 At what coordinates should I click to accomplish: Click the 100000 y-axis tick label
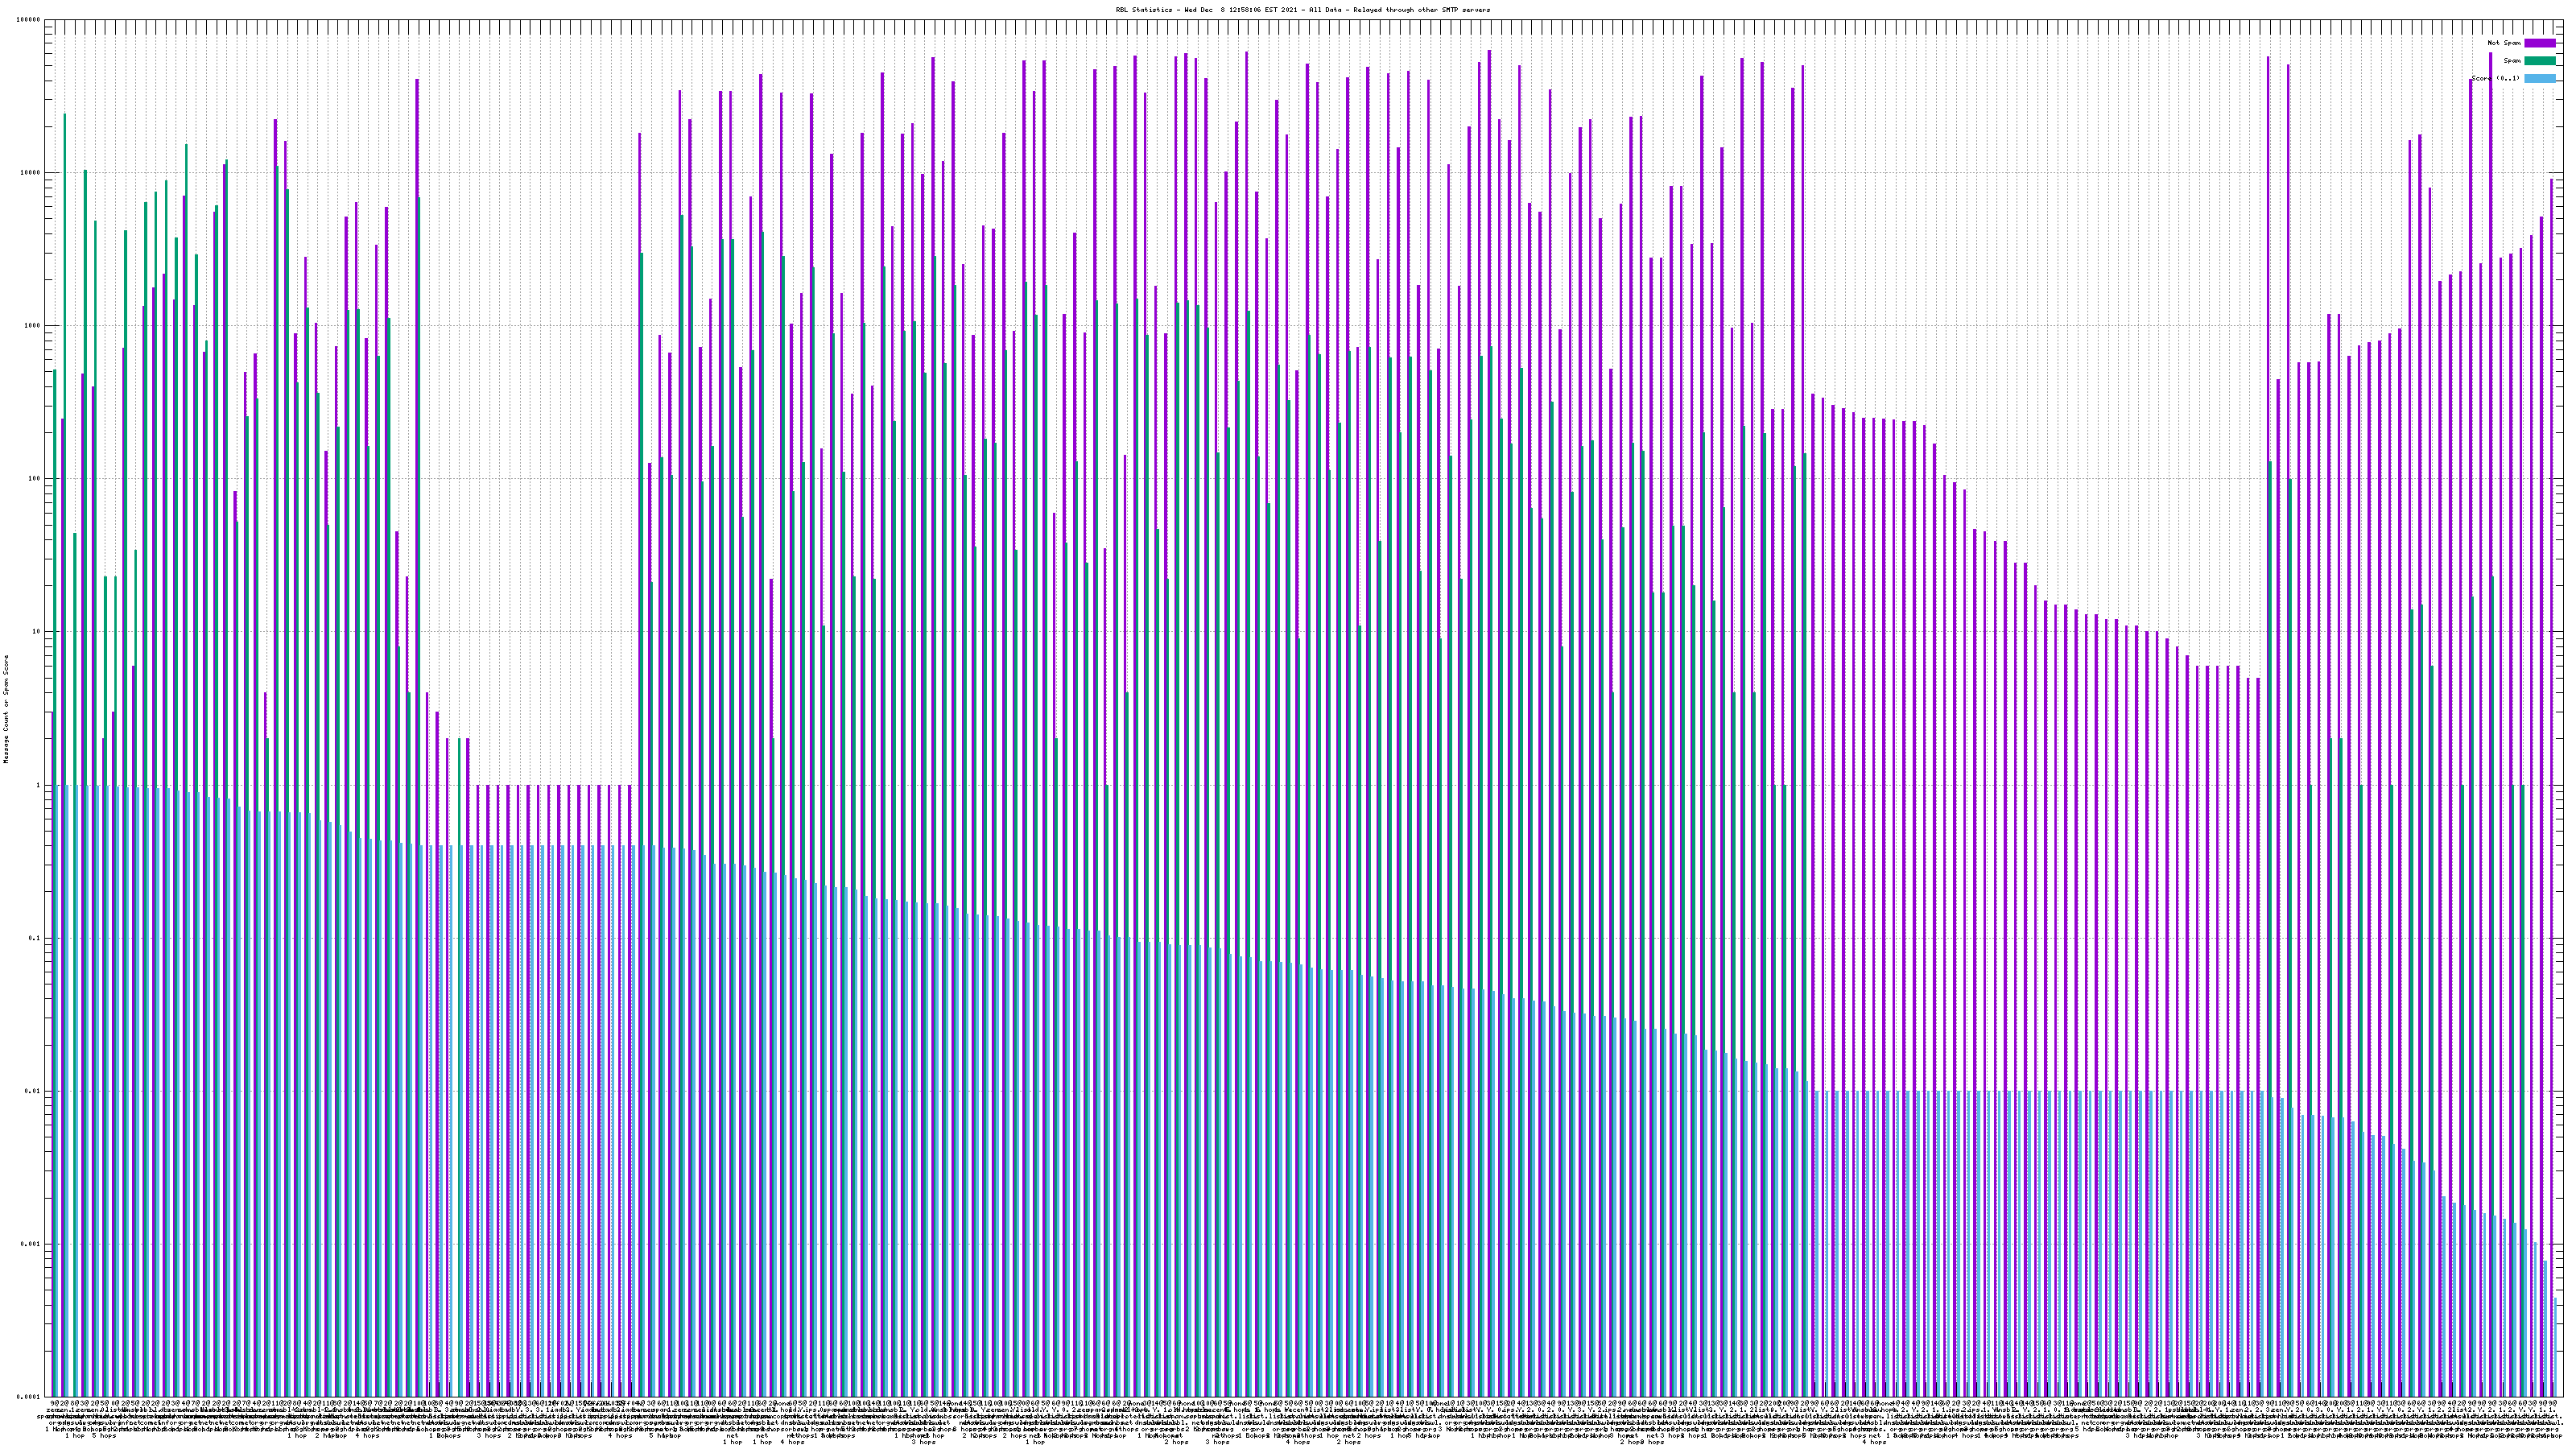click(x=29, y=20)
